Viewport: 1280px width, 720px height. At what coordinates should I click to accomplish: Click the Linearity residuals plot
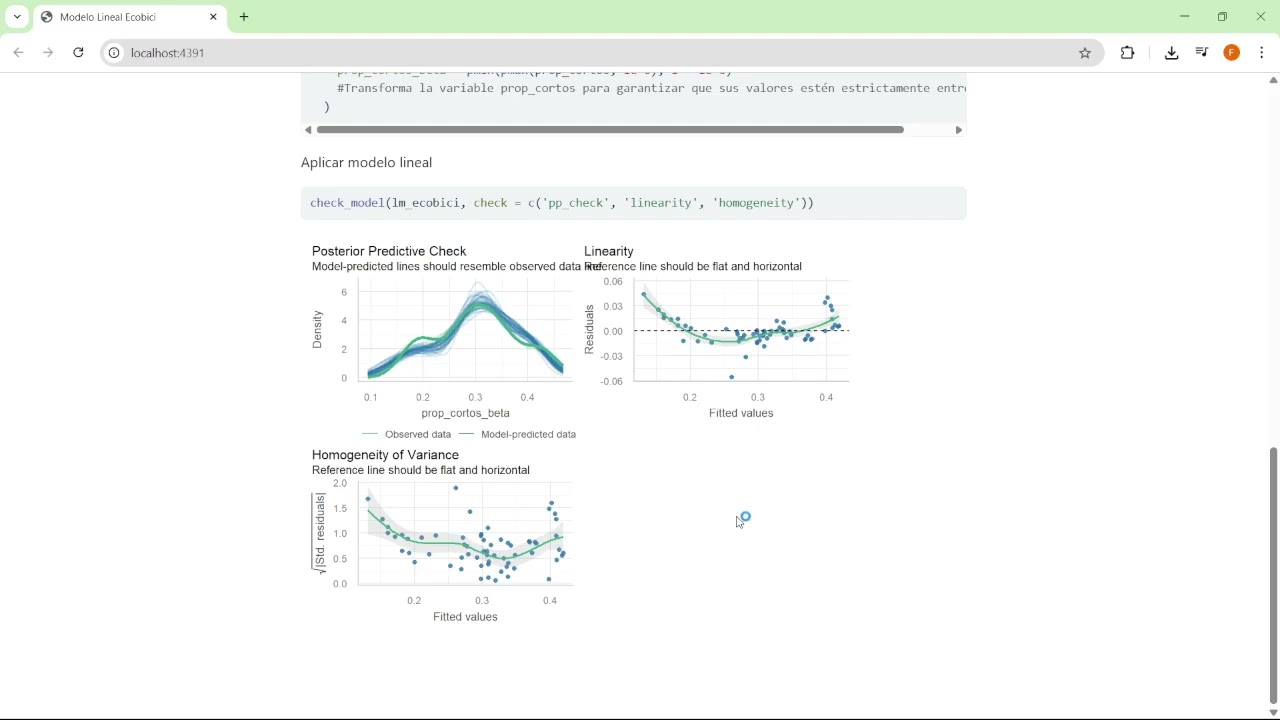(741, 331)
